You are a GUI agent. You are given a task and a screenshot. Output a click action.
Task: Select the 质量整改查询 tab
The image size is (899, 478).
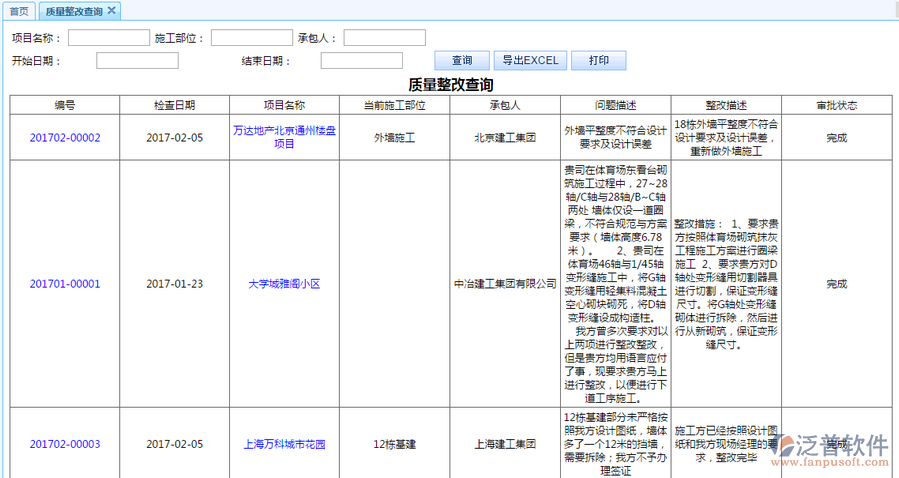[73, 11]
